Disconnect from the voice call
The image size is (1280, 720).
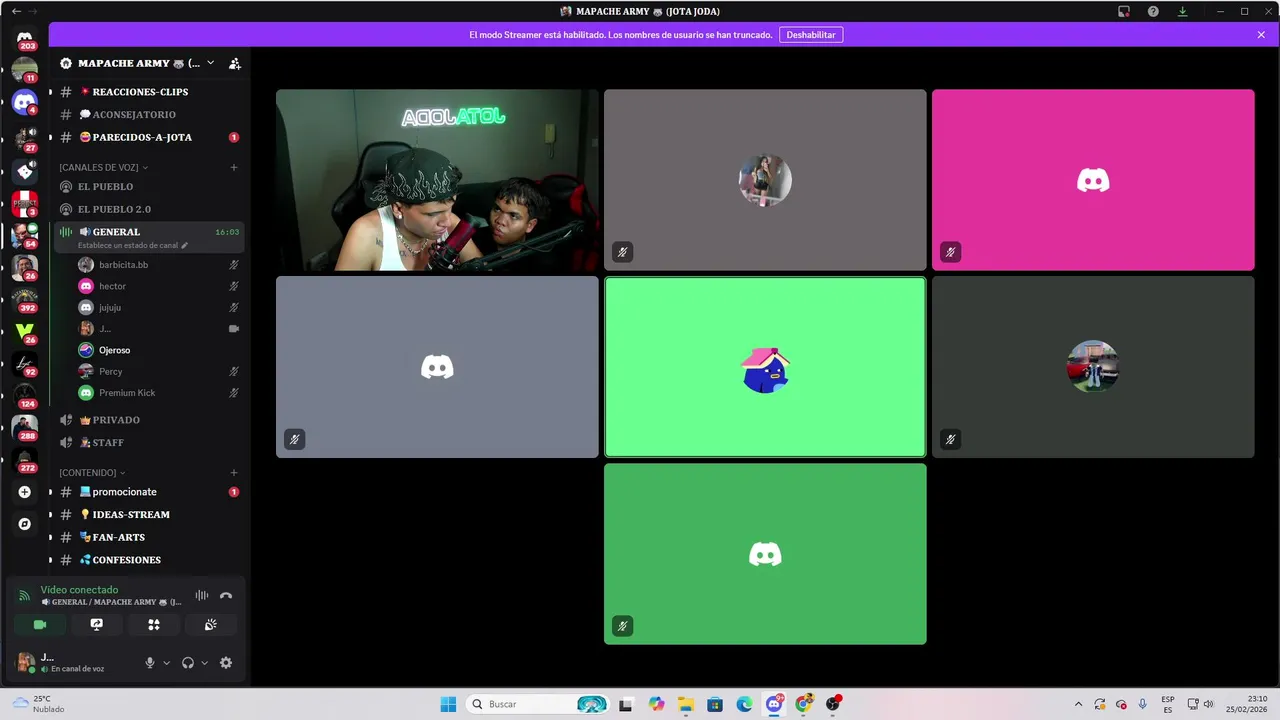226,595
